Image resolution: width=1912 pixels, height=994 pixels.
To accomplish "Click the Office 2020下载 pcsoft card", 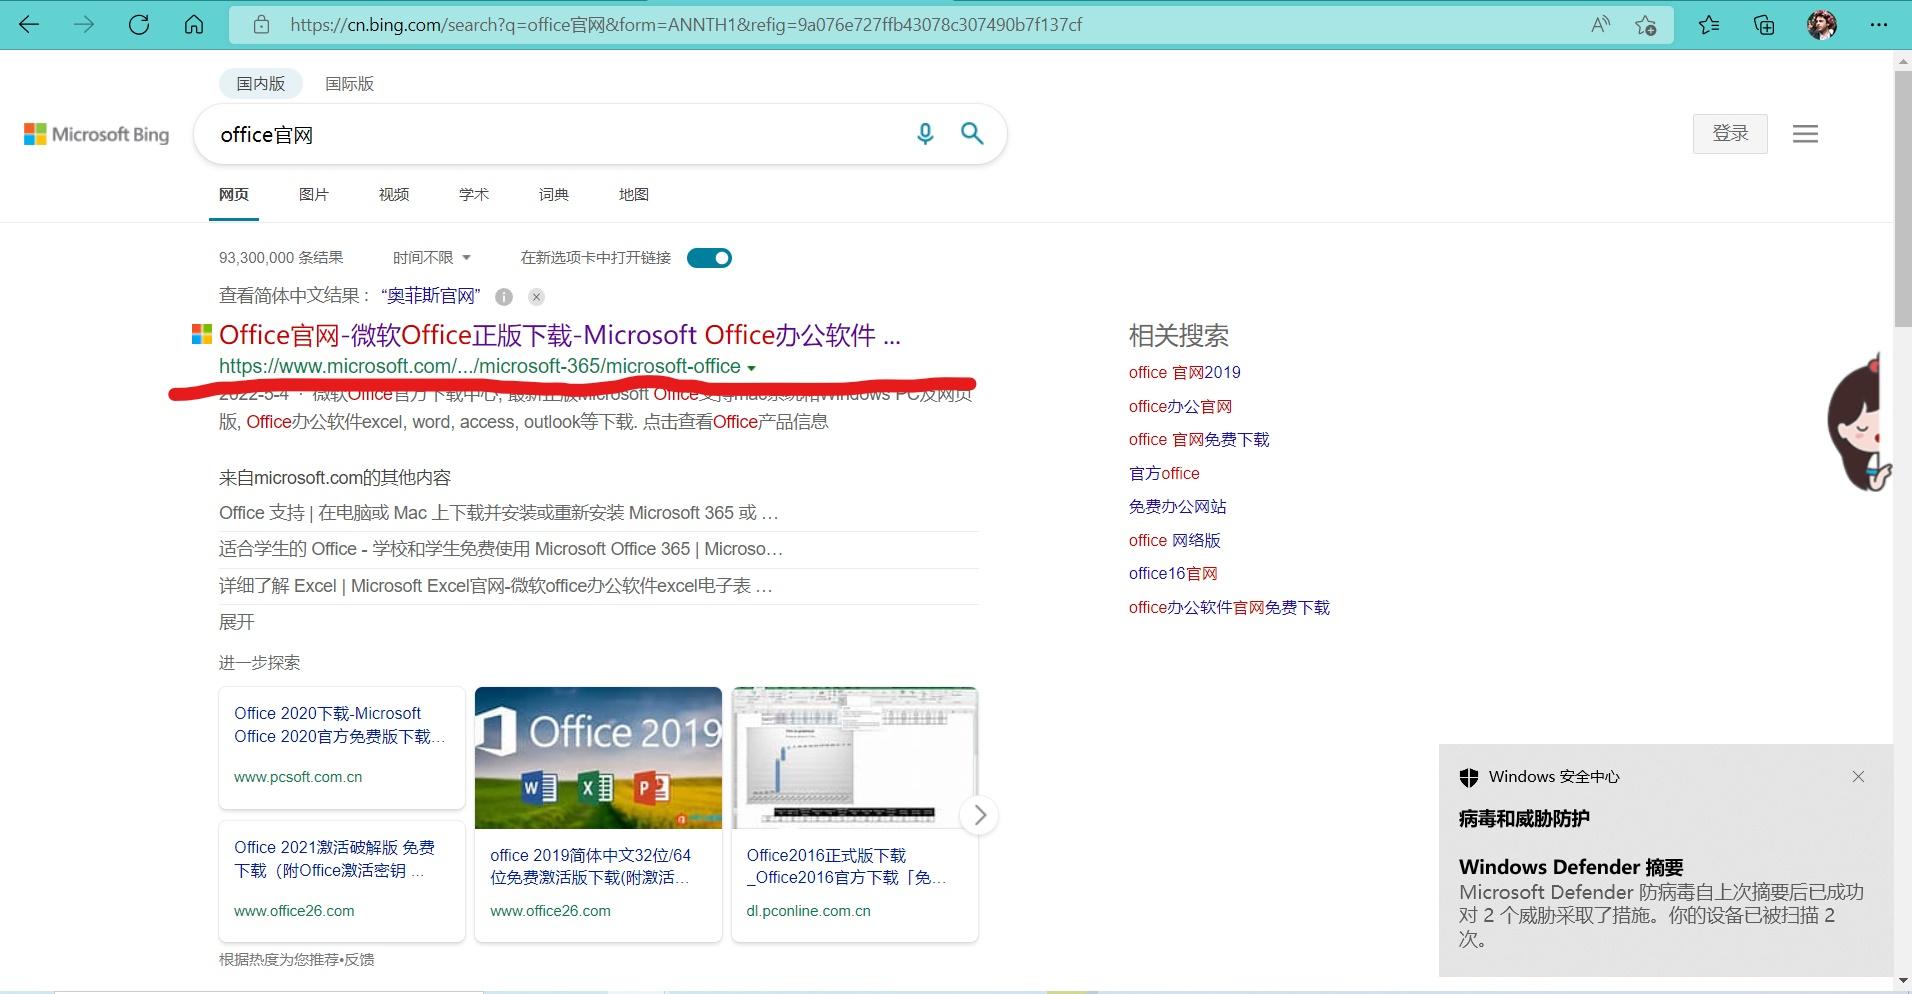I will [x=342, y=747].
